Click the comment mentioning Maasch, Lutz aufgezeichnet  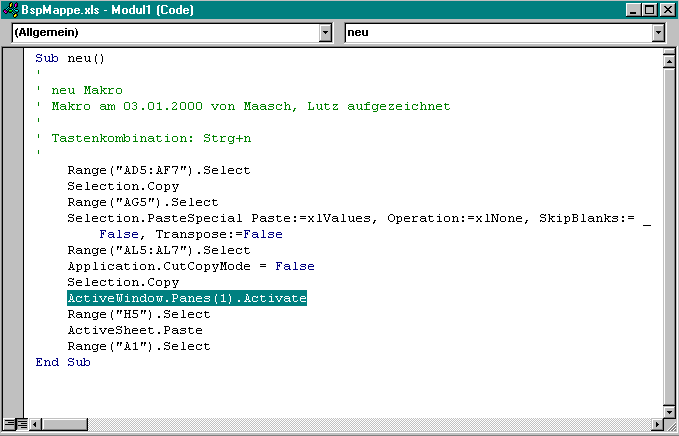coord(251,106)
